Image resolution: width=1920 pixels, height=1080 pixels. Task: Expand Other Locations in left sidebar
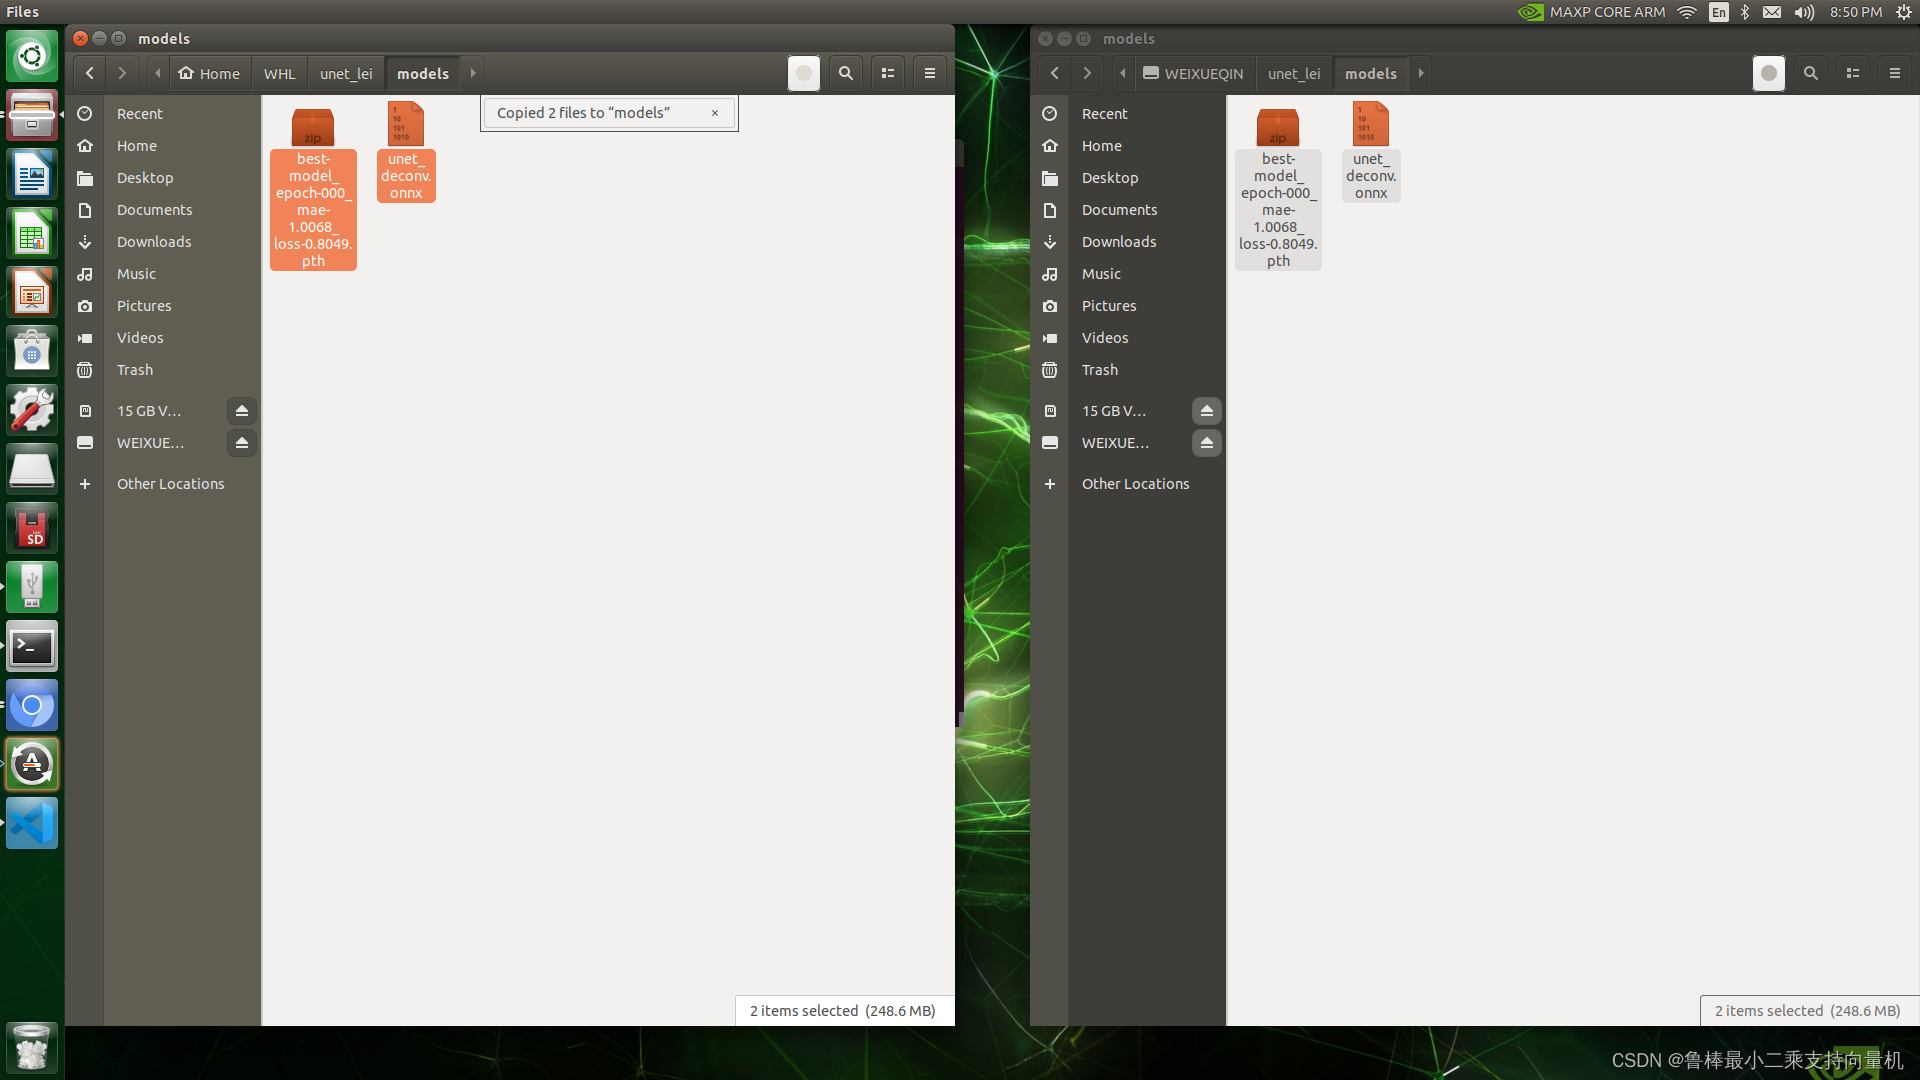click(x=170, y=483)
